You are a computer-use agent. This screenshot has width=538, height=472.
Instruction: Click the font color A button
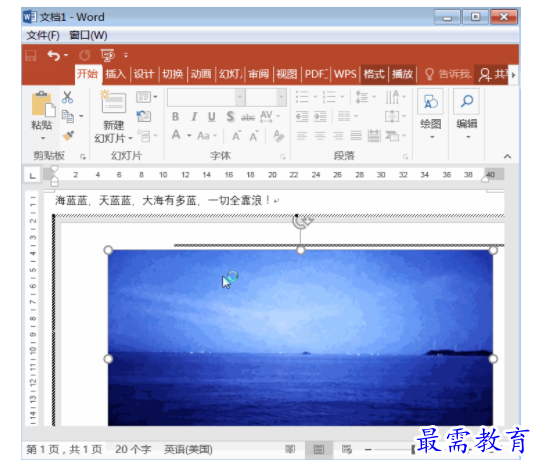pyautogui.click(x=176, y=135)
